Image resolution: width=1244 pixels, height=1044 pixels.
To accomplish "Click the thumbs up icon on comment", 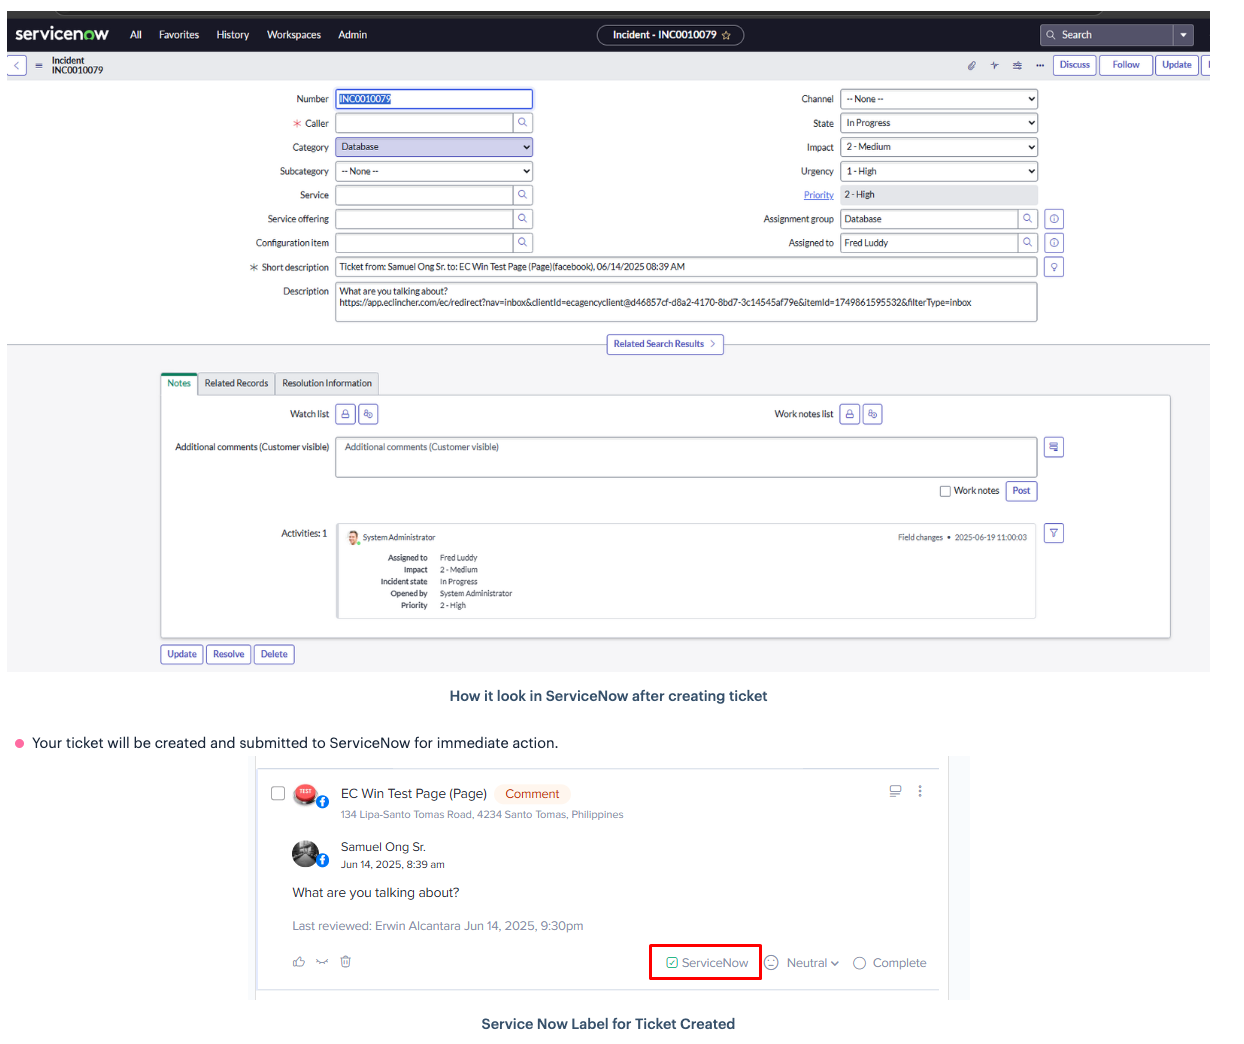I will 299,962.
